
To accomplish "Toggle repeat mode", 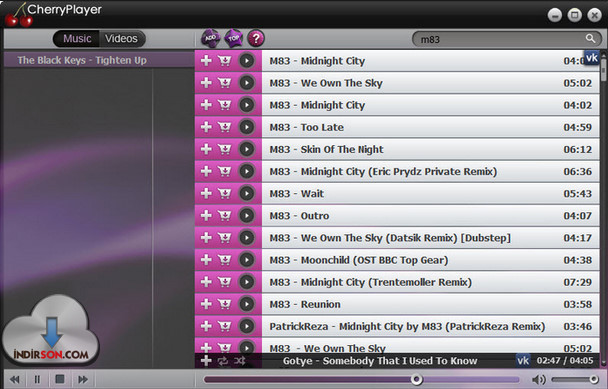I will [223, 361].
